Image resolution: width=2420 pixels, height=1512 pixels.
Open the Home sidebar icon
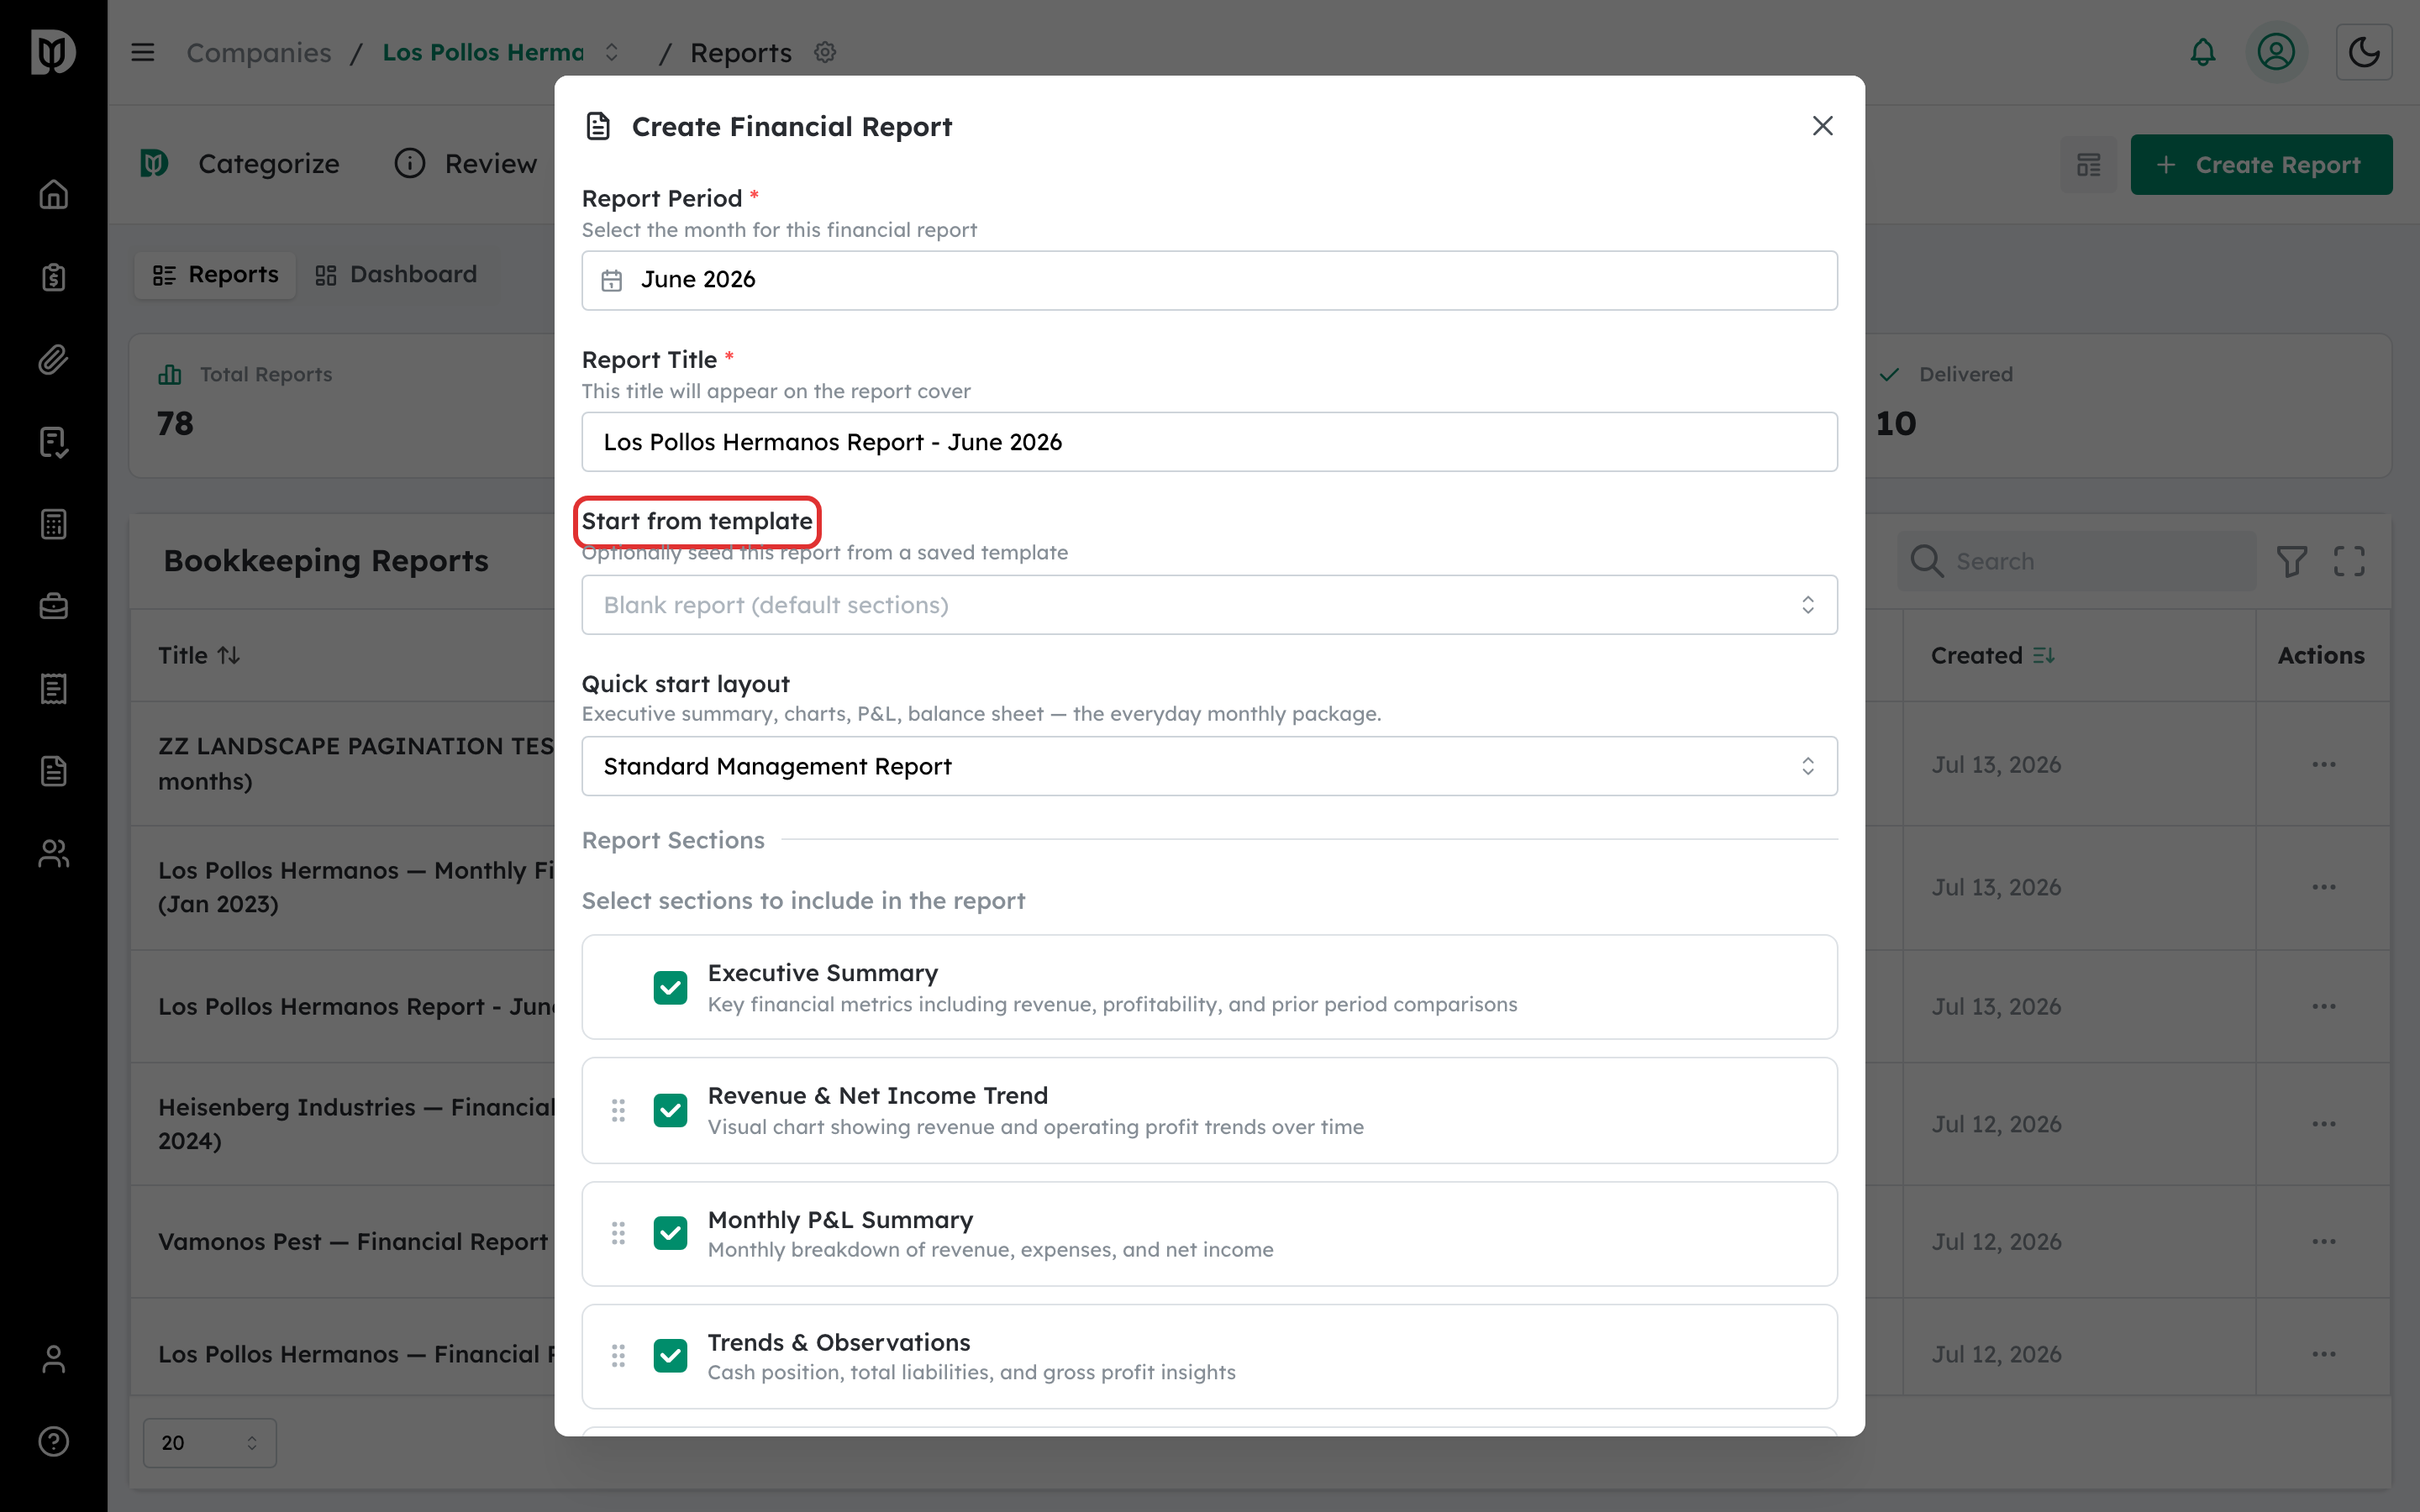pyautogui.click(x=53, y=194)
